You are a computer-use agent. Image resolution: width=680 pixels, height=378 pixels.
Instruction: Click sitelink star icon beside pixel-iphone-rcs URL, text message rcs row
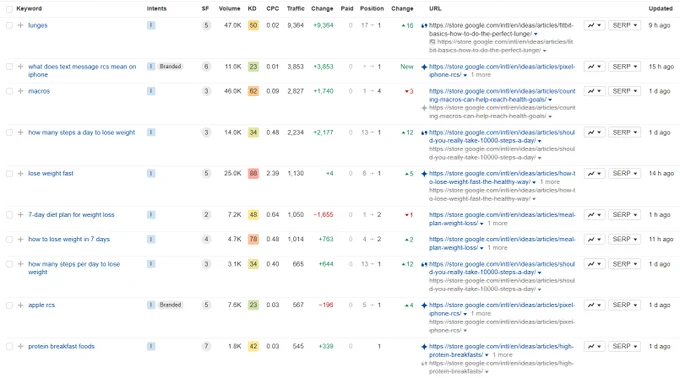click(424, 67)
